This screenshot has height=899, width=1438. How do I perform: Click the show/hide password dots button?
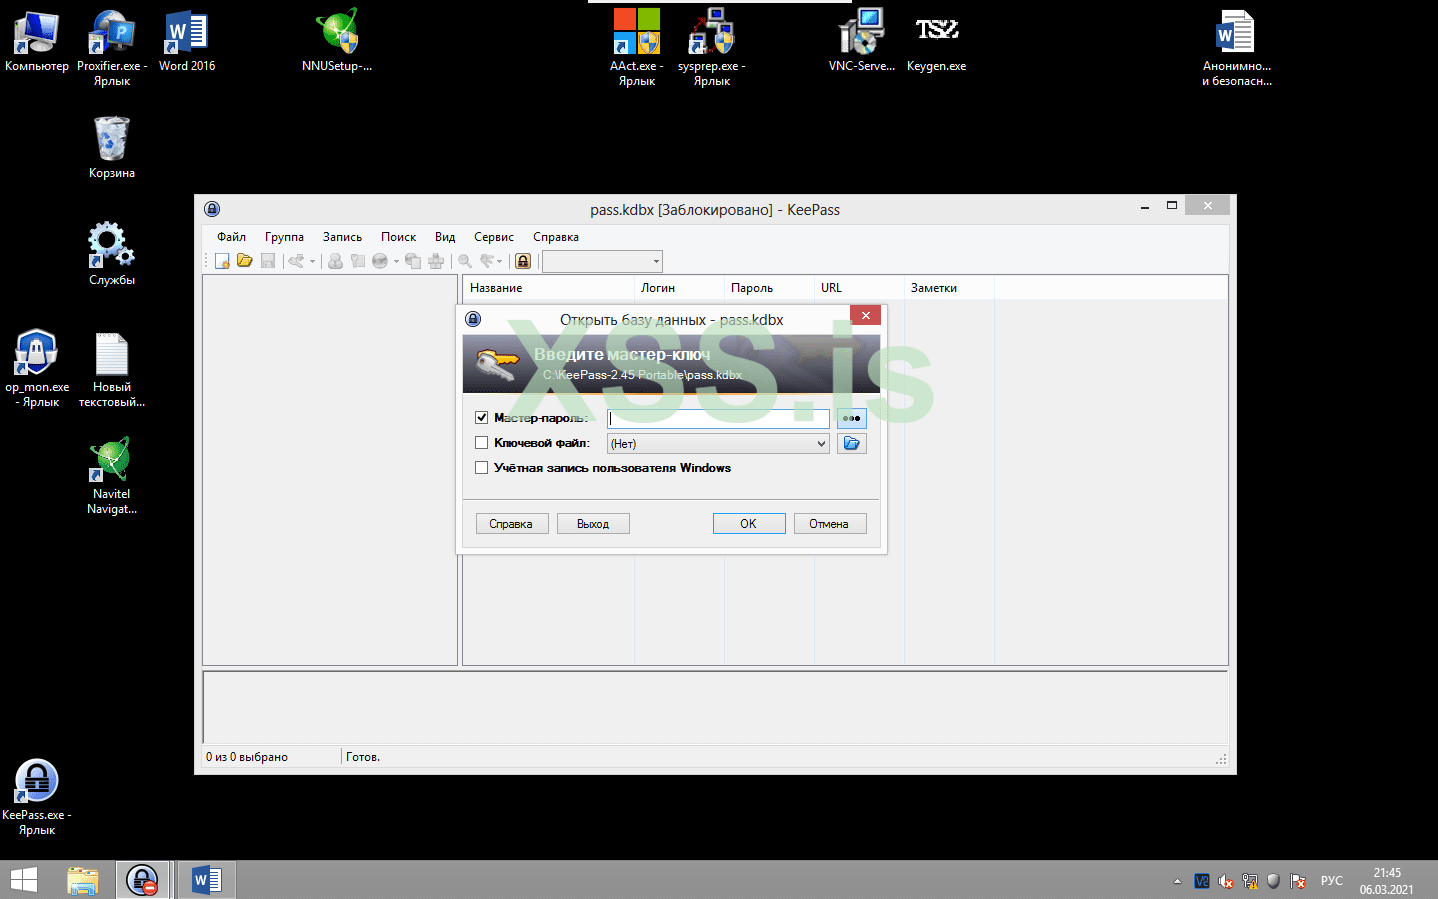[852, 418]
